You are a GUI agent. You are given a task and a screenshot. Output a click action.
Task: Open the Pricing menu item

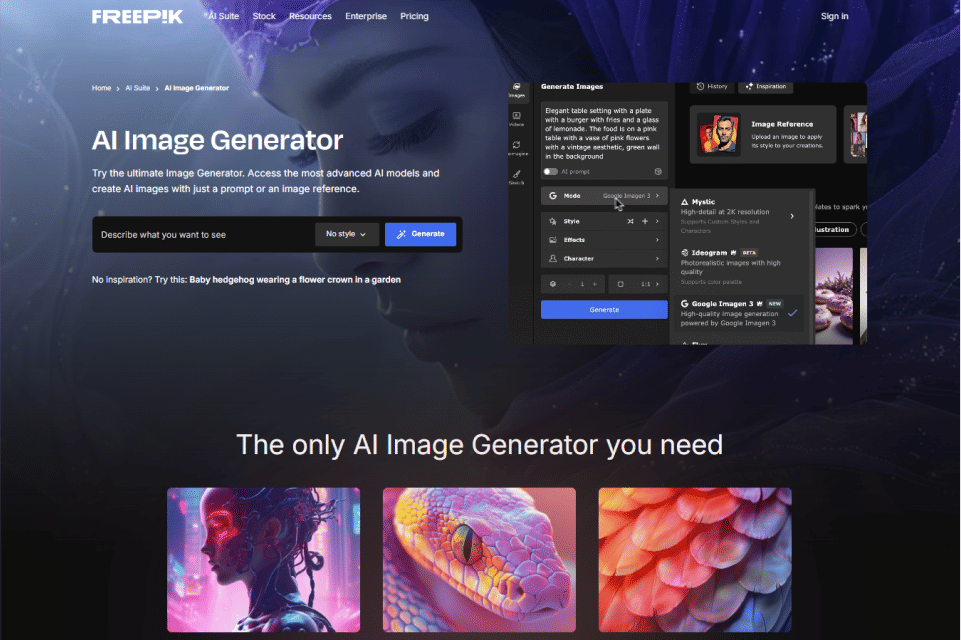point(414,17)
